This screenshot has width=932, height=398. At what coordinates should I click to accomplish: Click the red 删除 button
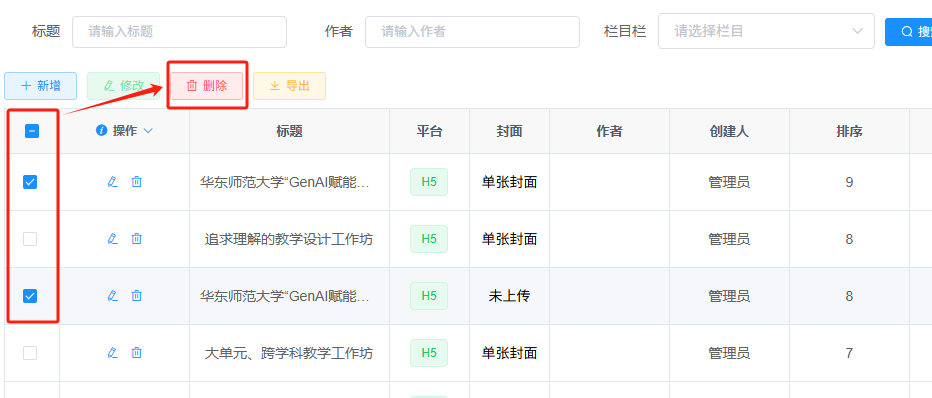207,86
